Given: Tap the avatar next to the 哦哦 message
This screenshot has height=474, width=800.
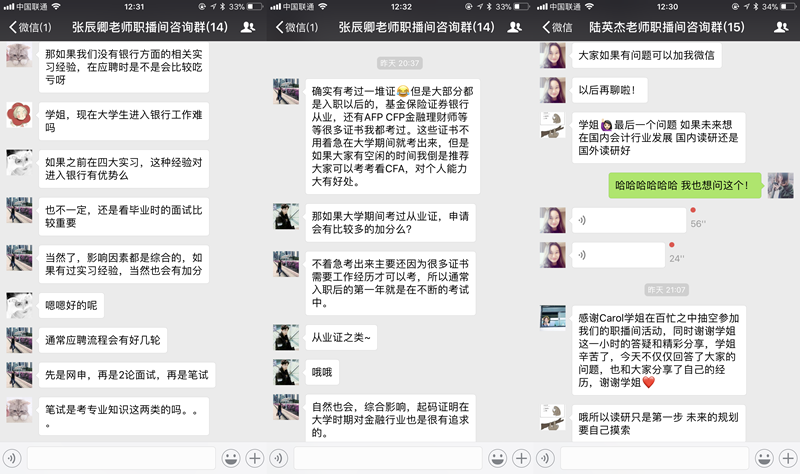Looking at the screenshot, I should tap(287, 372).
